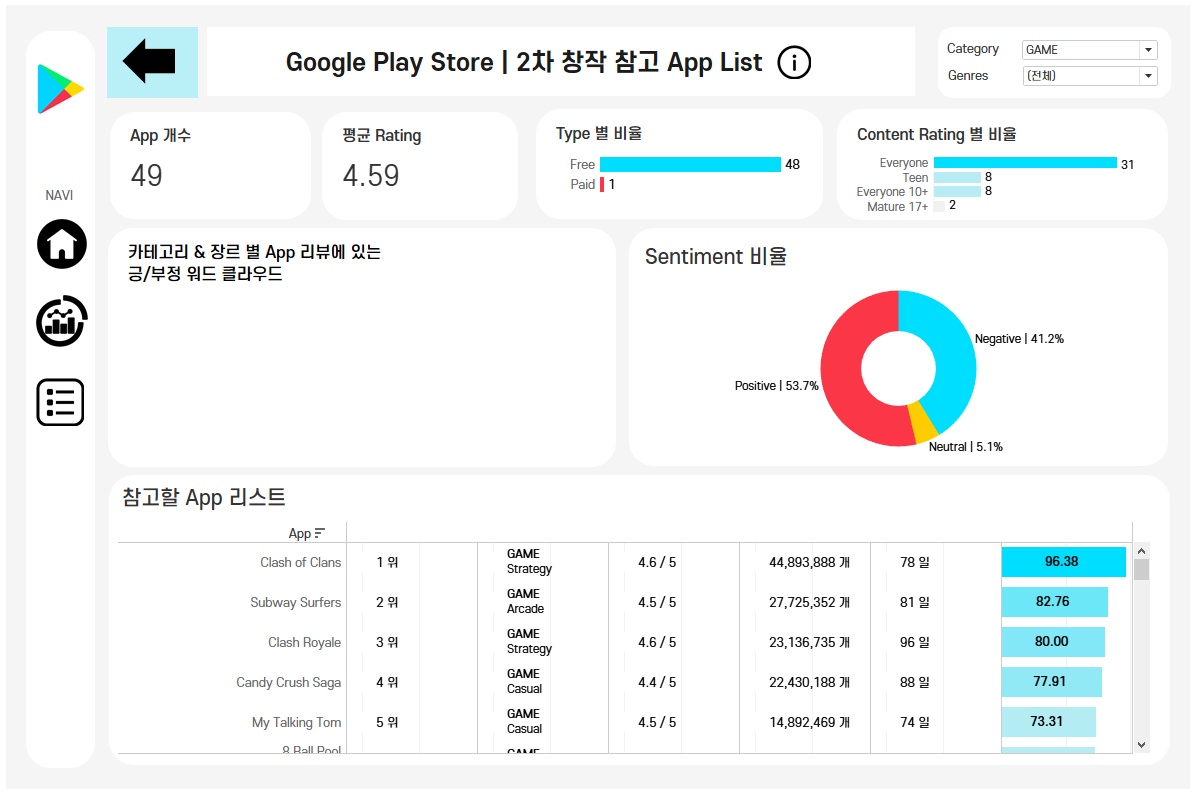Click the 3 위 rank cell
Viewport: 1195px width, 796px height.
[x=387, y=643]
